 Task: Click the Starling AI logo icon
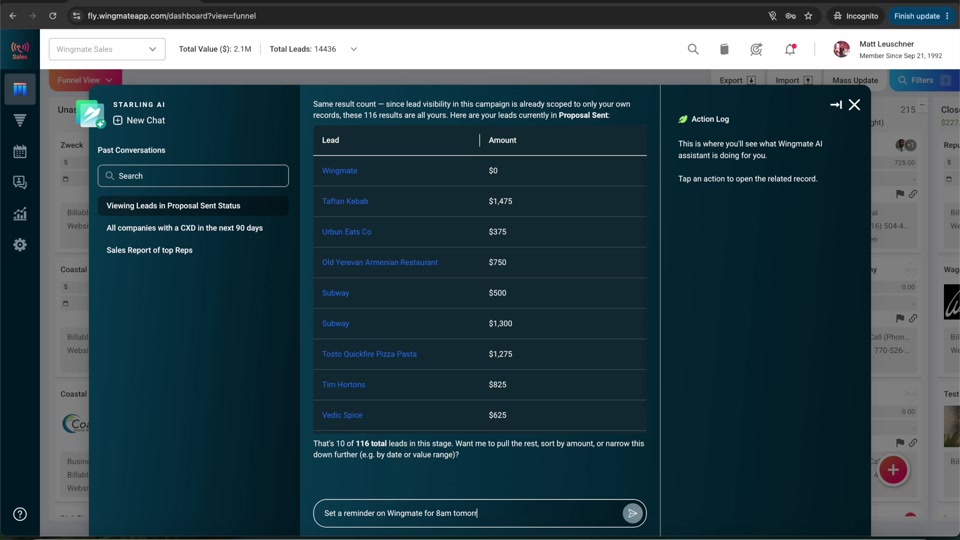click(x=90, y=114)
